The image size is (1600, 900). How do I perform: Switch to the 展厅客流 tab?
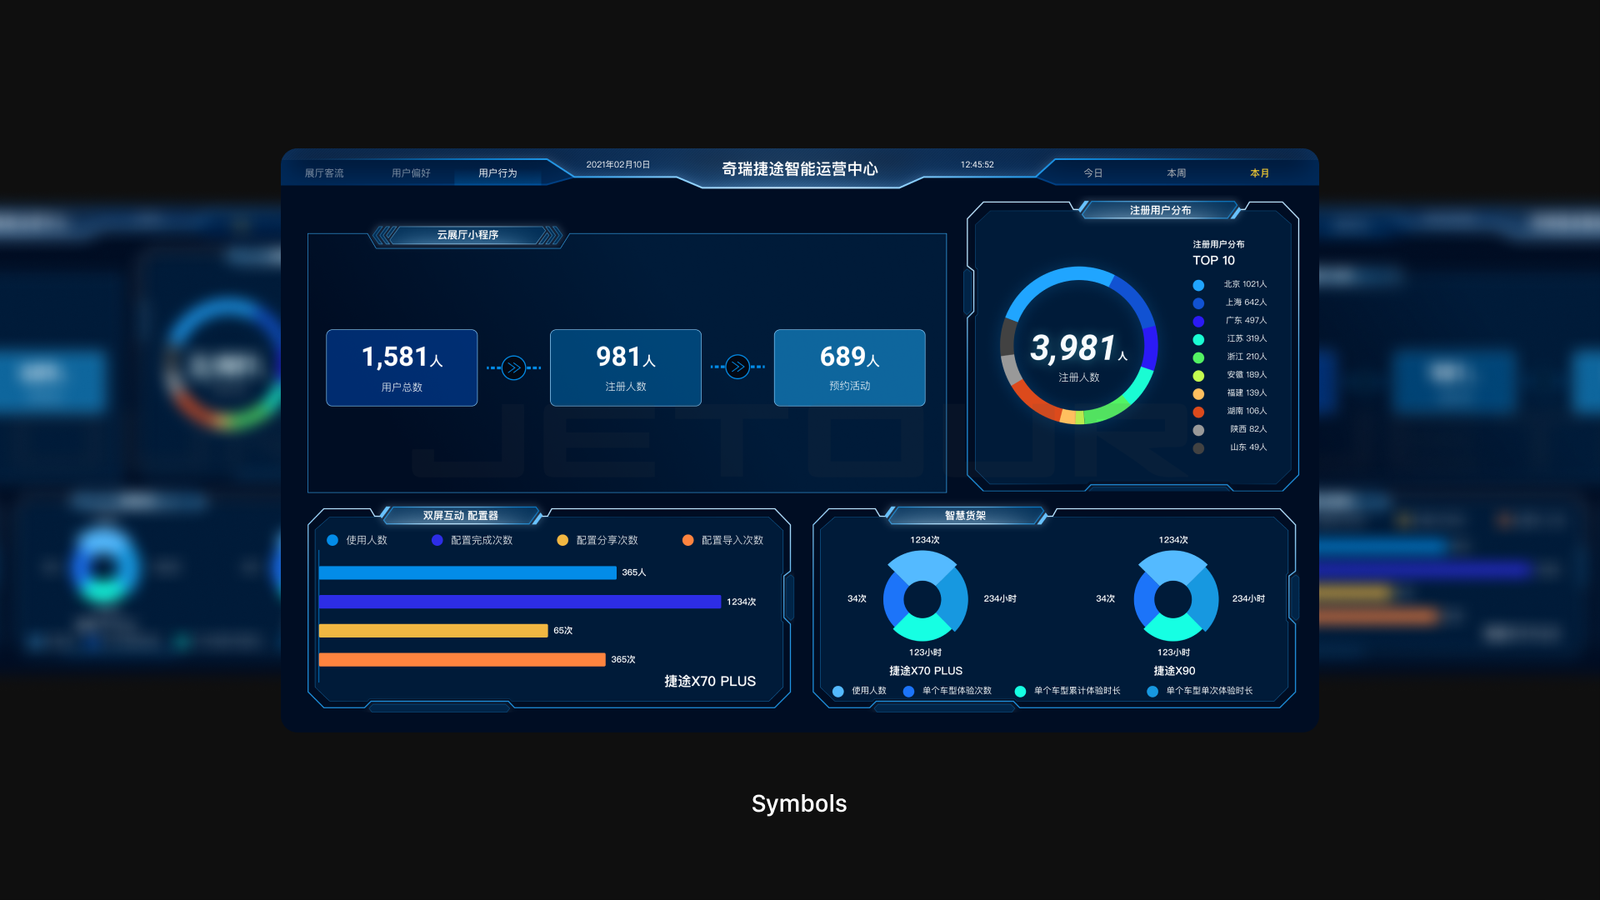324,173
